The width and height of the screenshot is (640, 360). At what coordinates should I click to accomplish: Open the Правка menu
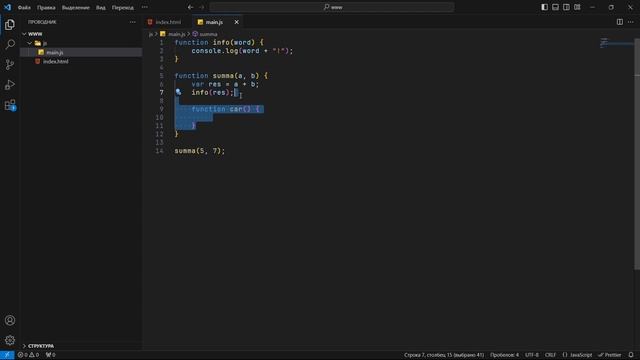[46, 7]
